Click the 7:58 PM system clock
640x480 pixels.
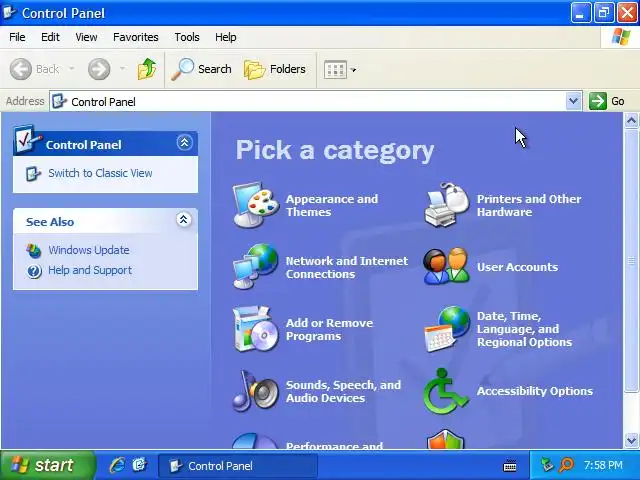[603, 465]
